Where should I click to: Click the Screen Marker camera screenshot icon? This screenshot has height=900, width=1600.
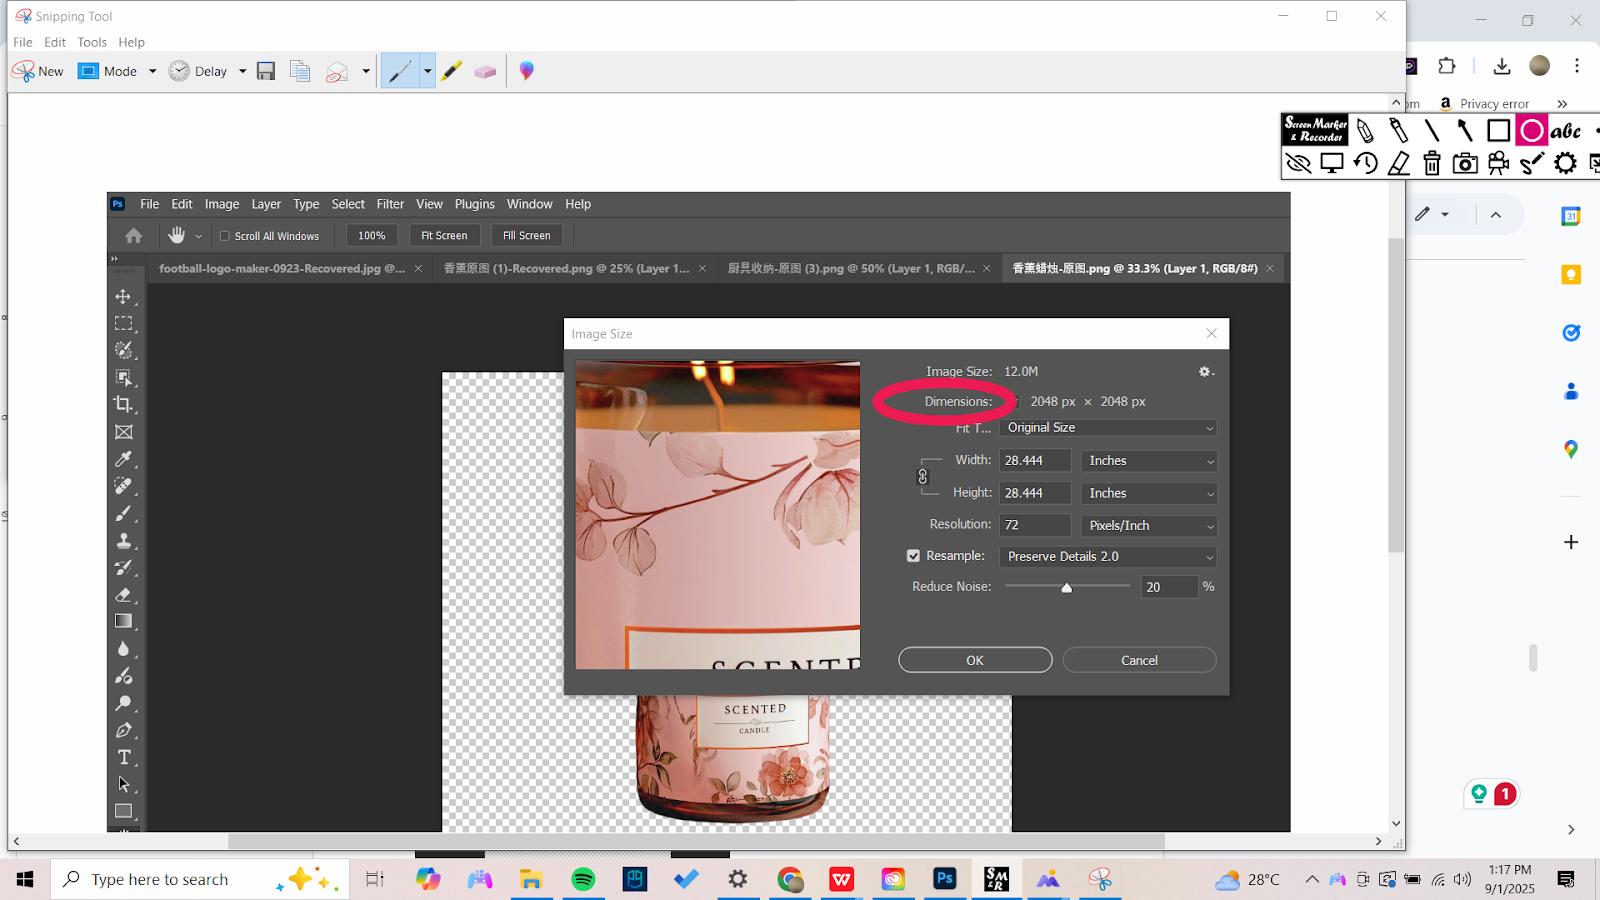click(x=1465, y=163)
